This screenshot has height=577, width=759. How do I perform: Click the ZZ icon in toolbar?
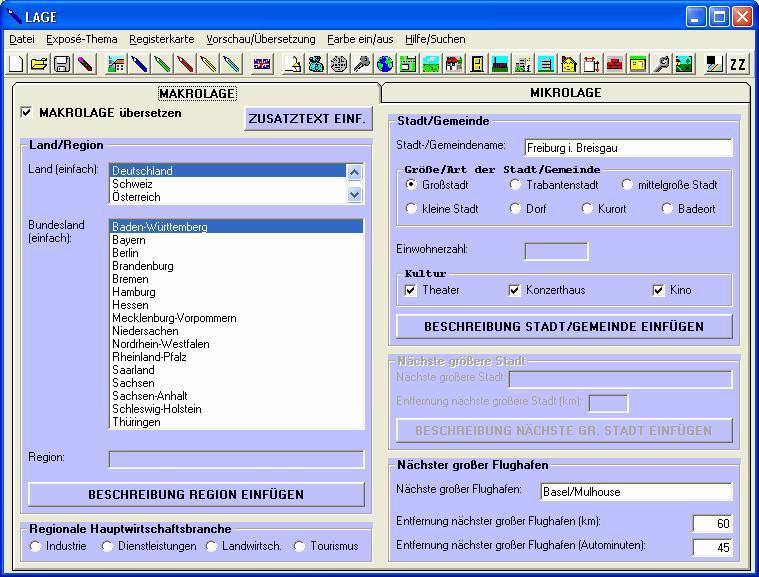tap(738, 64)
